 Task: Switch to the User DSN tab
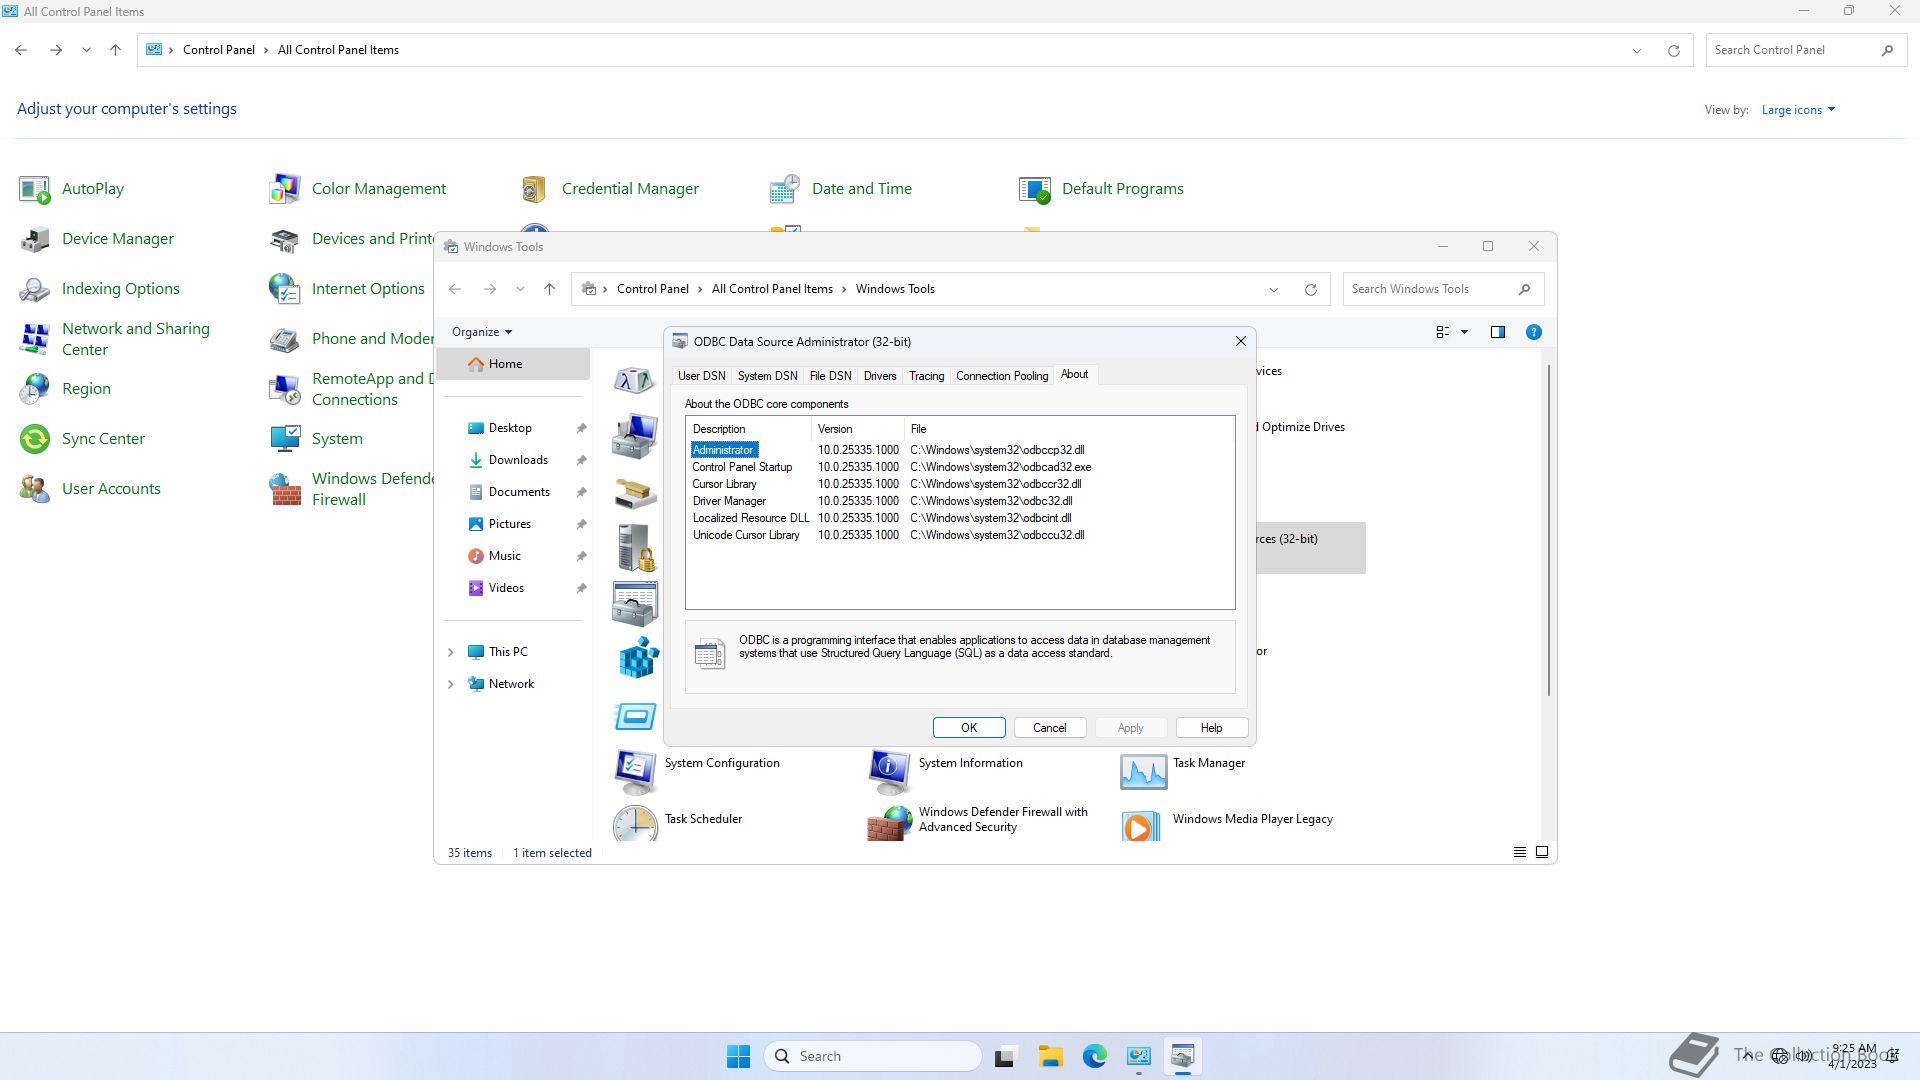pos(702,376)
